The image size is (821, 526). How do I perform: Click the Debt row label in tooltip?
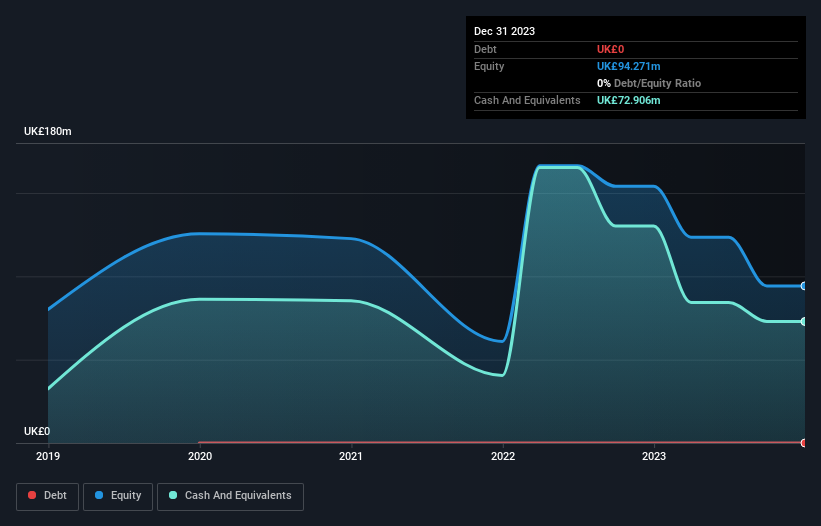pyautogui.click(x=485, y=49)
